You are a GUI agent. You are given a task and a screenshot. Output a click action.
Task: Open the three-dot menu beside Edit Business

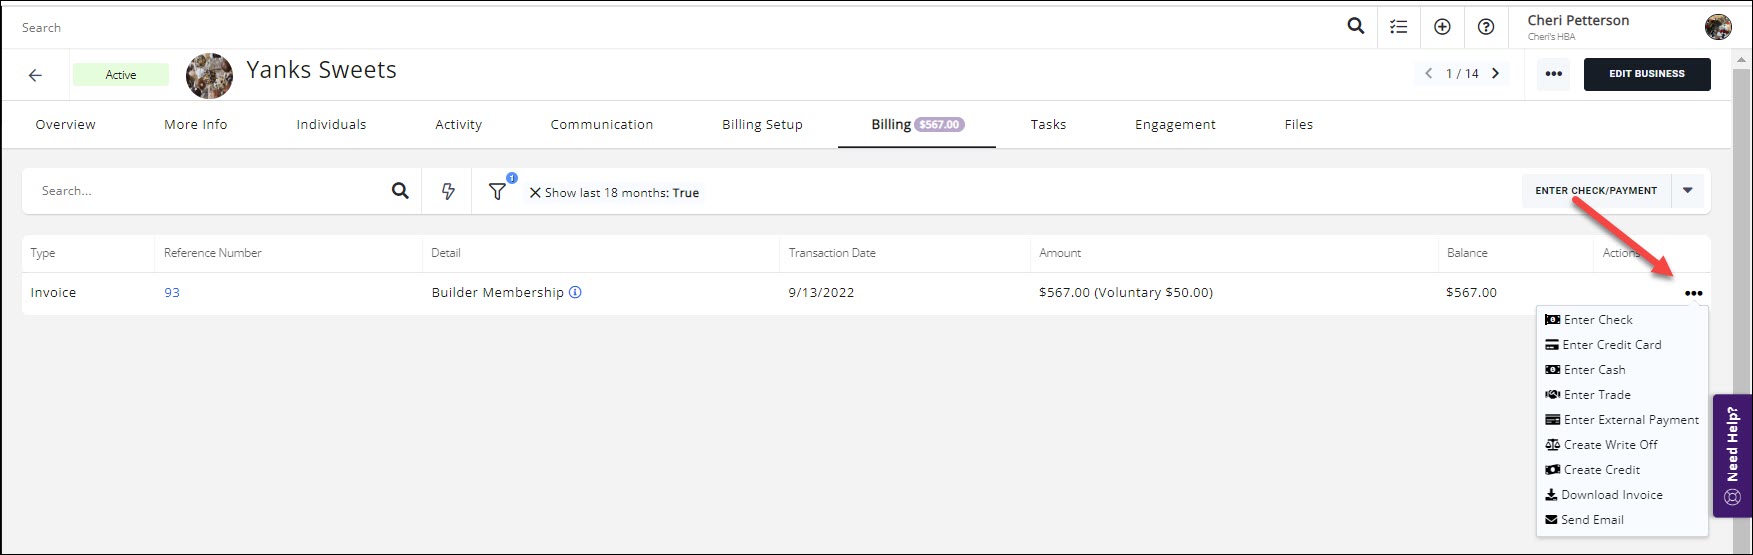point(1553,74)
